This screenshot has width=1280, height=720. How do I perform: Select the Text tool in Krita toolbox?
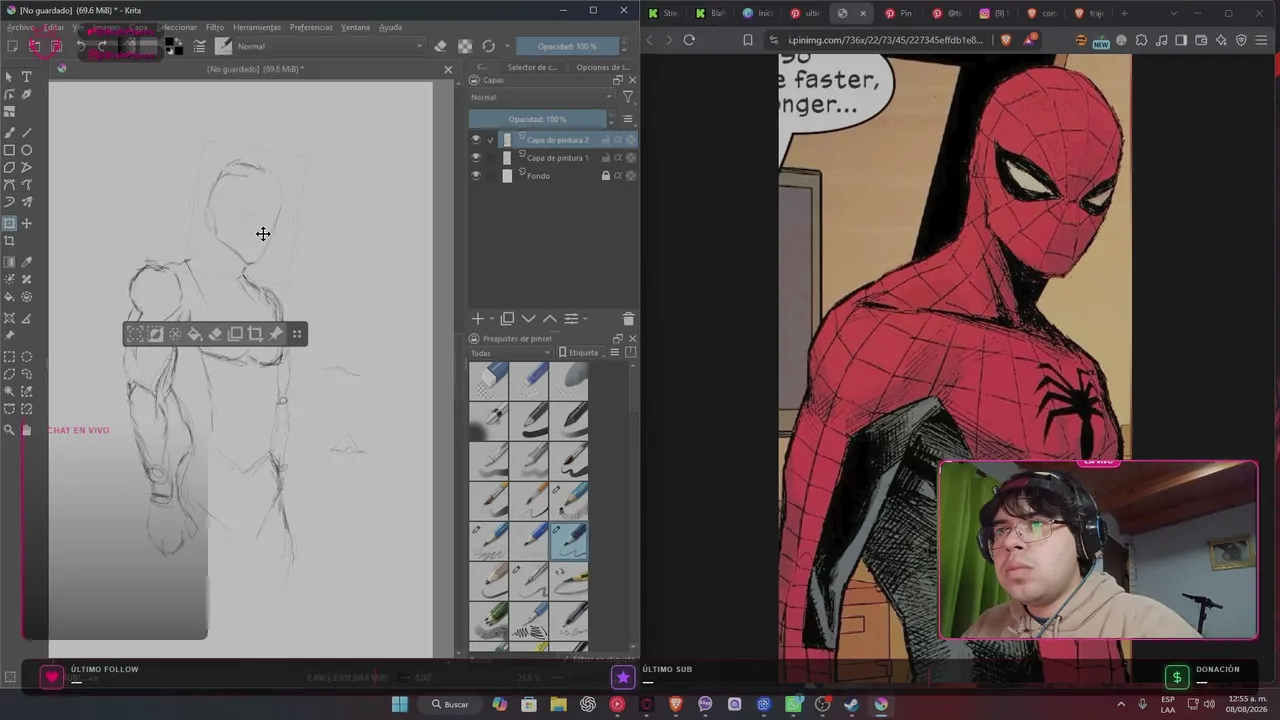pyautogui.click(x=27, y=77)
